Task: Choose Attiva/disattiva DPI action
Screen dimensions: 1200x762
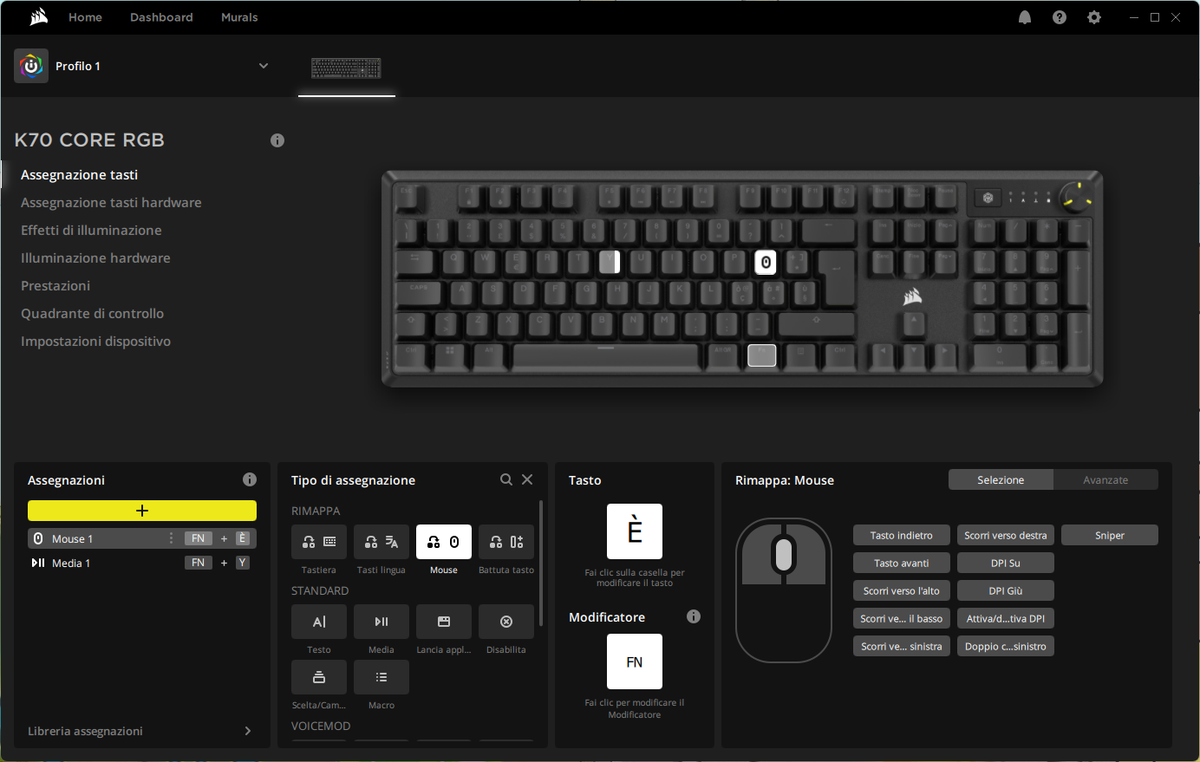Action: click(1005, 619)
